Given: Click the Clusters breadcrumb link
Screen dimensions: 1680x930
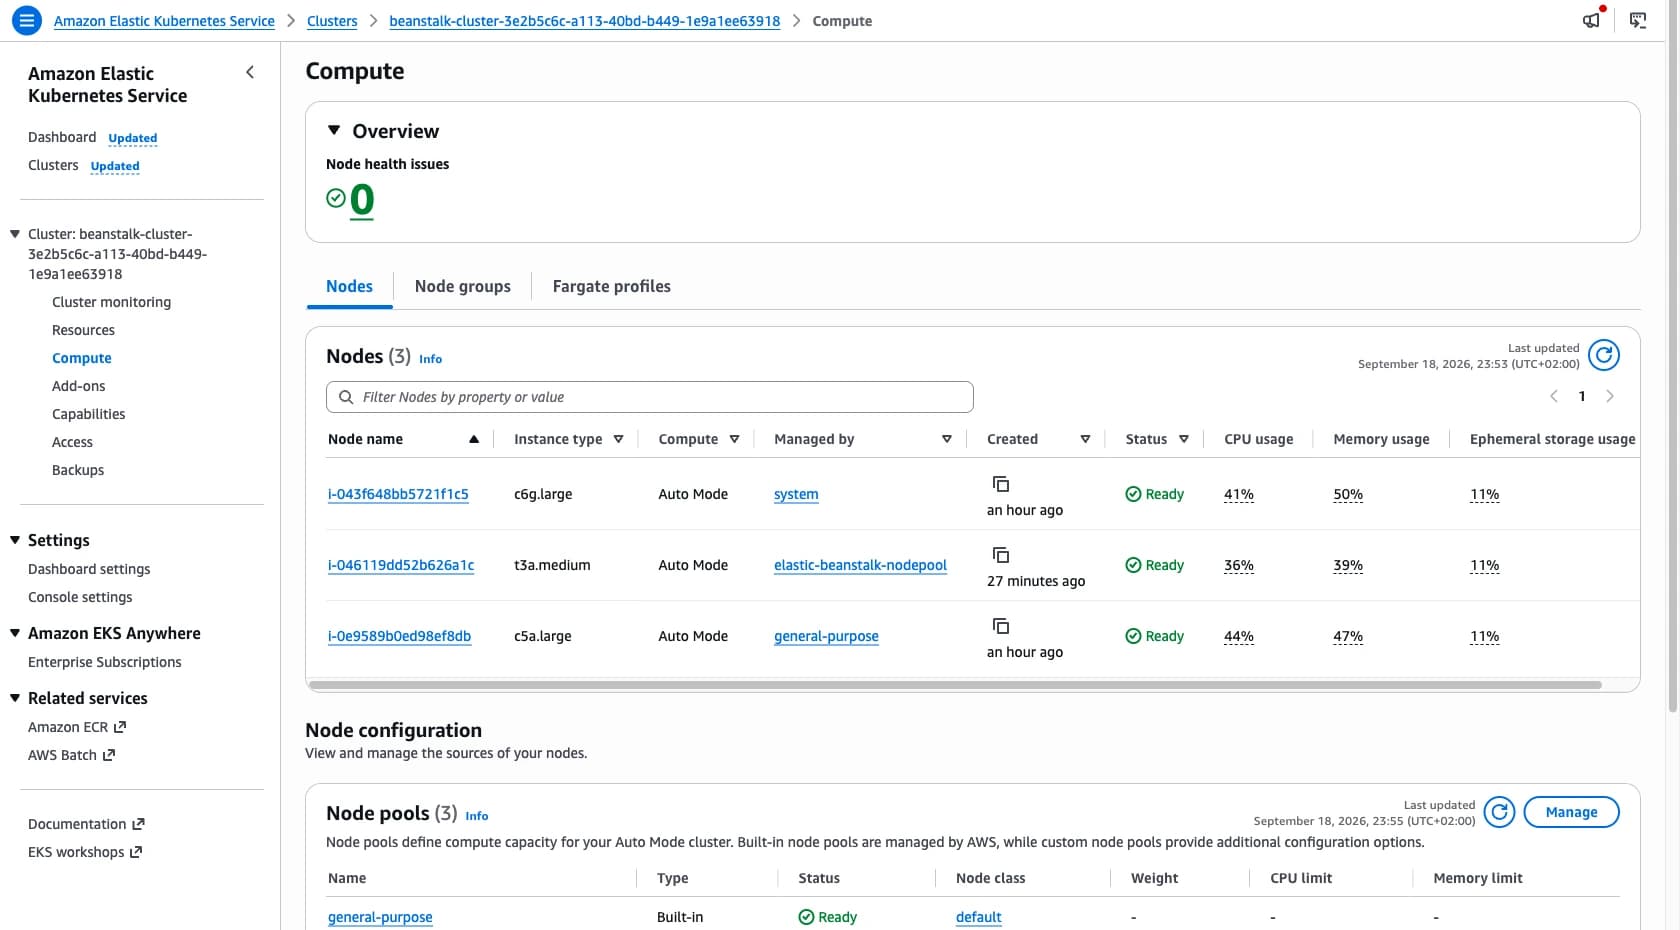Looking at the screenshot, I should [x=332, y=21].
